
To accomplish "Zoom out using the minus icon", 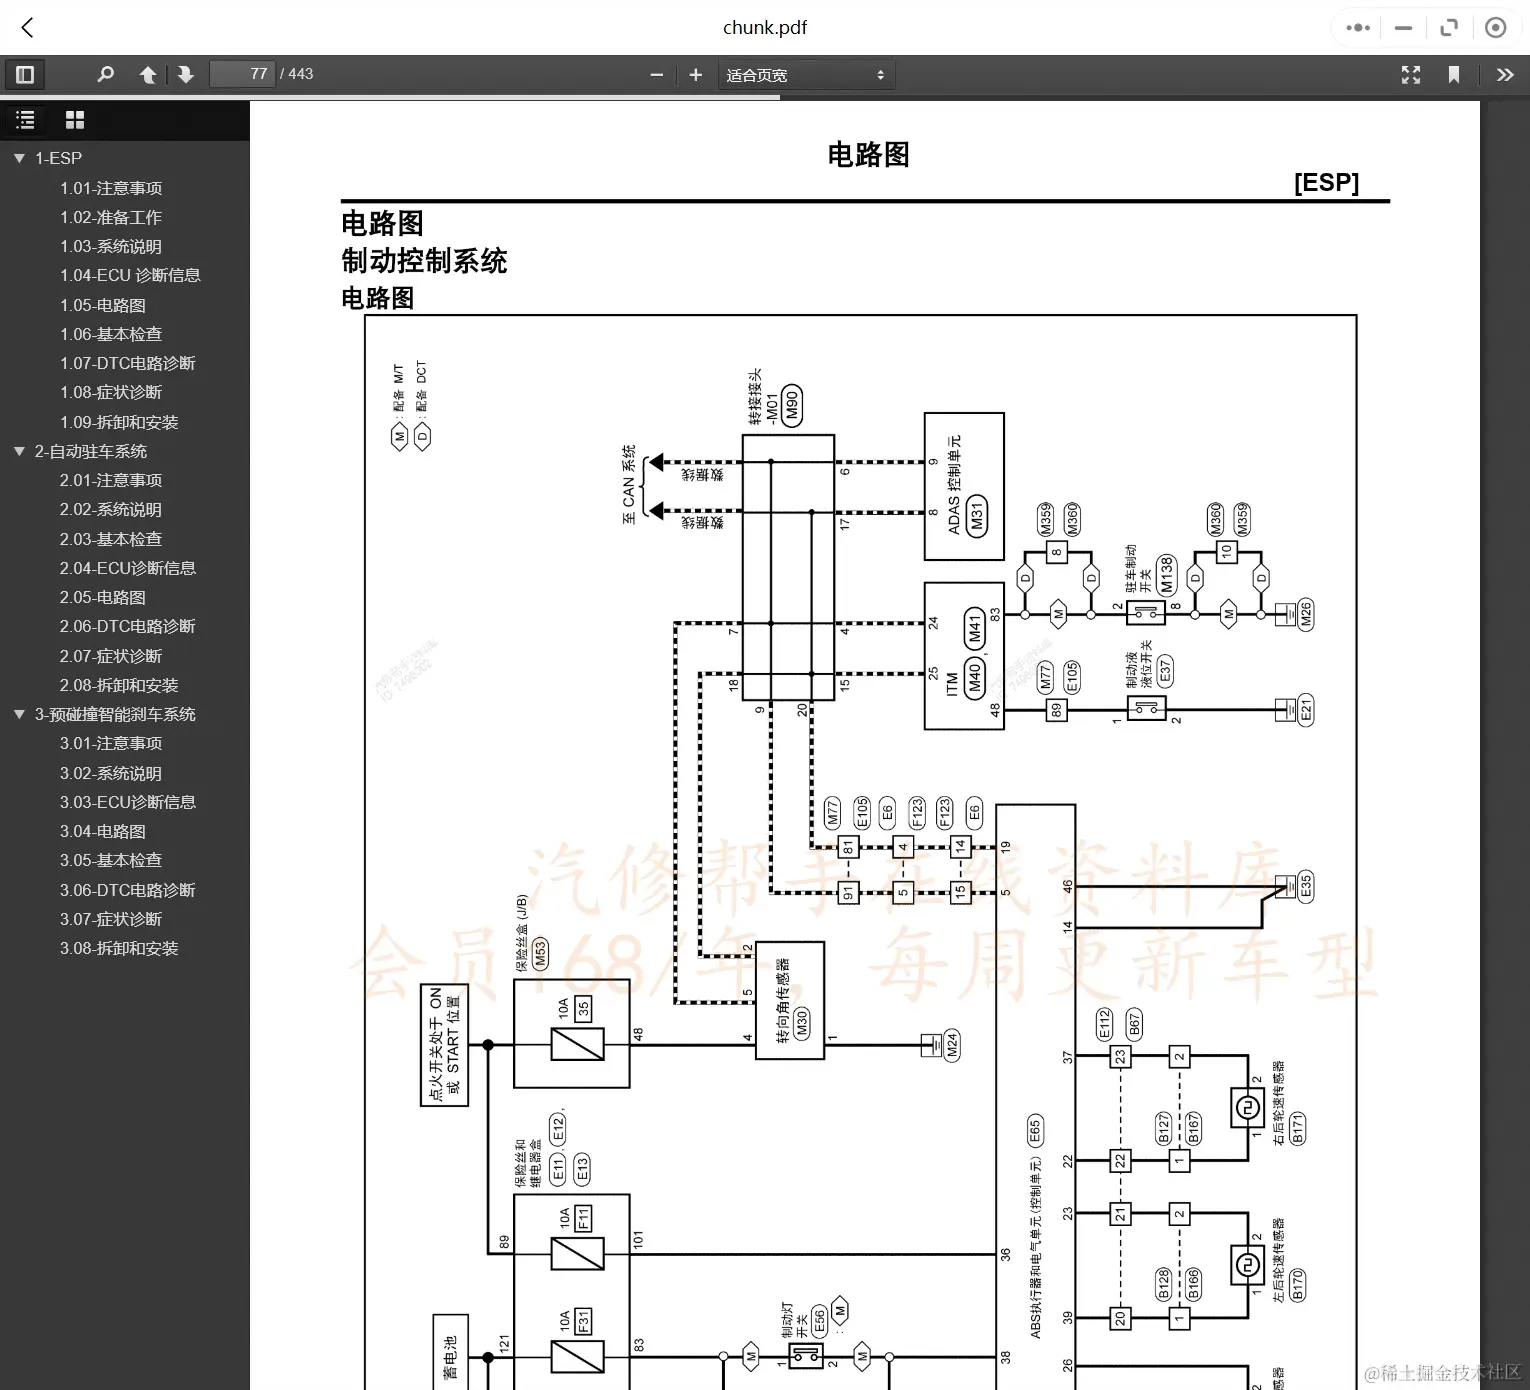I will [656, 74].
